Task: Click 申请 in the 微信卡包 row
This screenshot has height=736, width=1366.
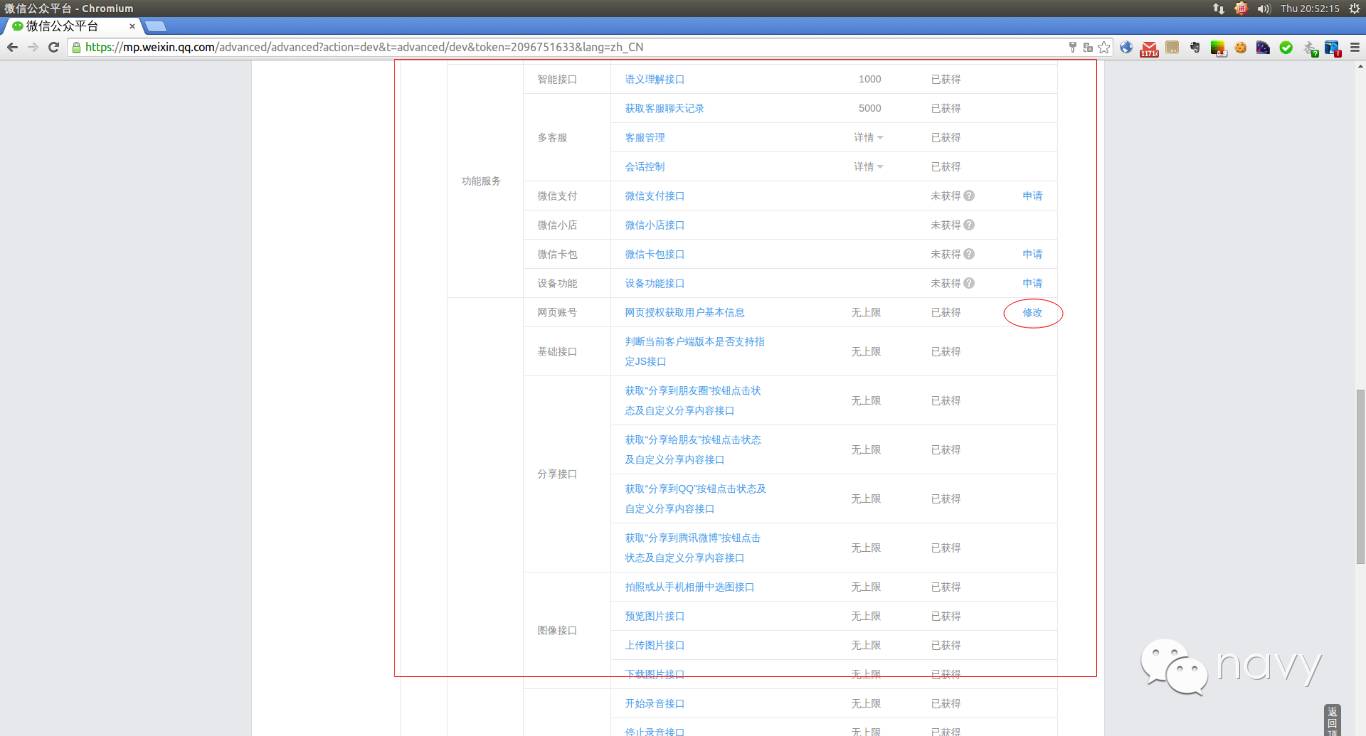Action: (1032, 254)
